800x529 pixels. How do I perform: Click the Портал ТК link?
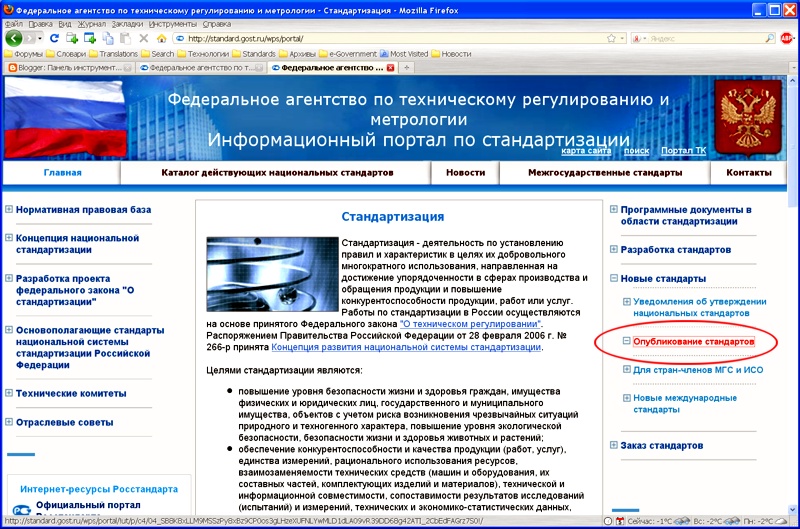click(x=683, y=150)
